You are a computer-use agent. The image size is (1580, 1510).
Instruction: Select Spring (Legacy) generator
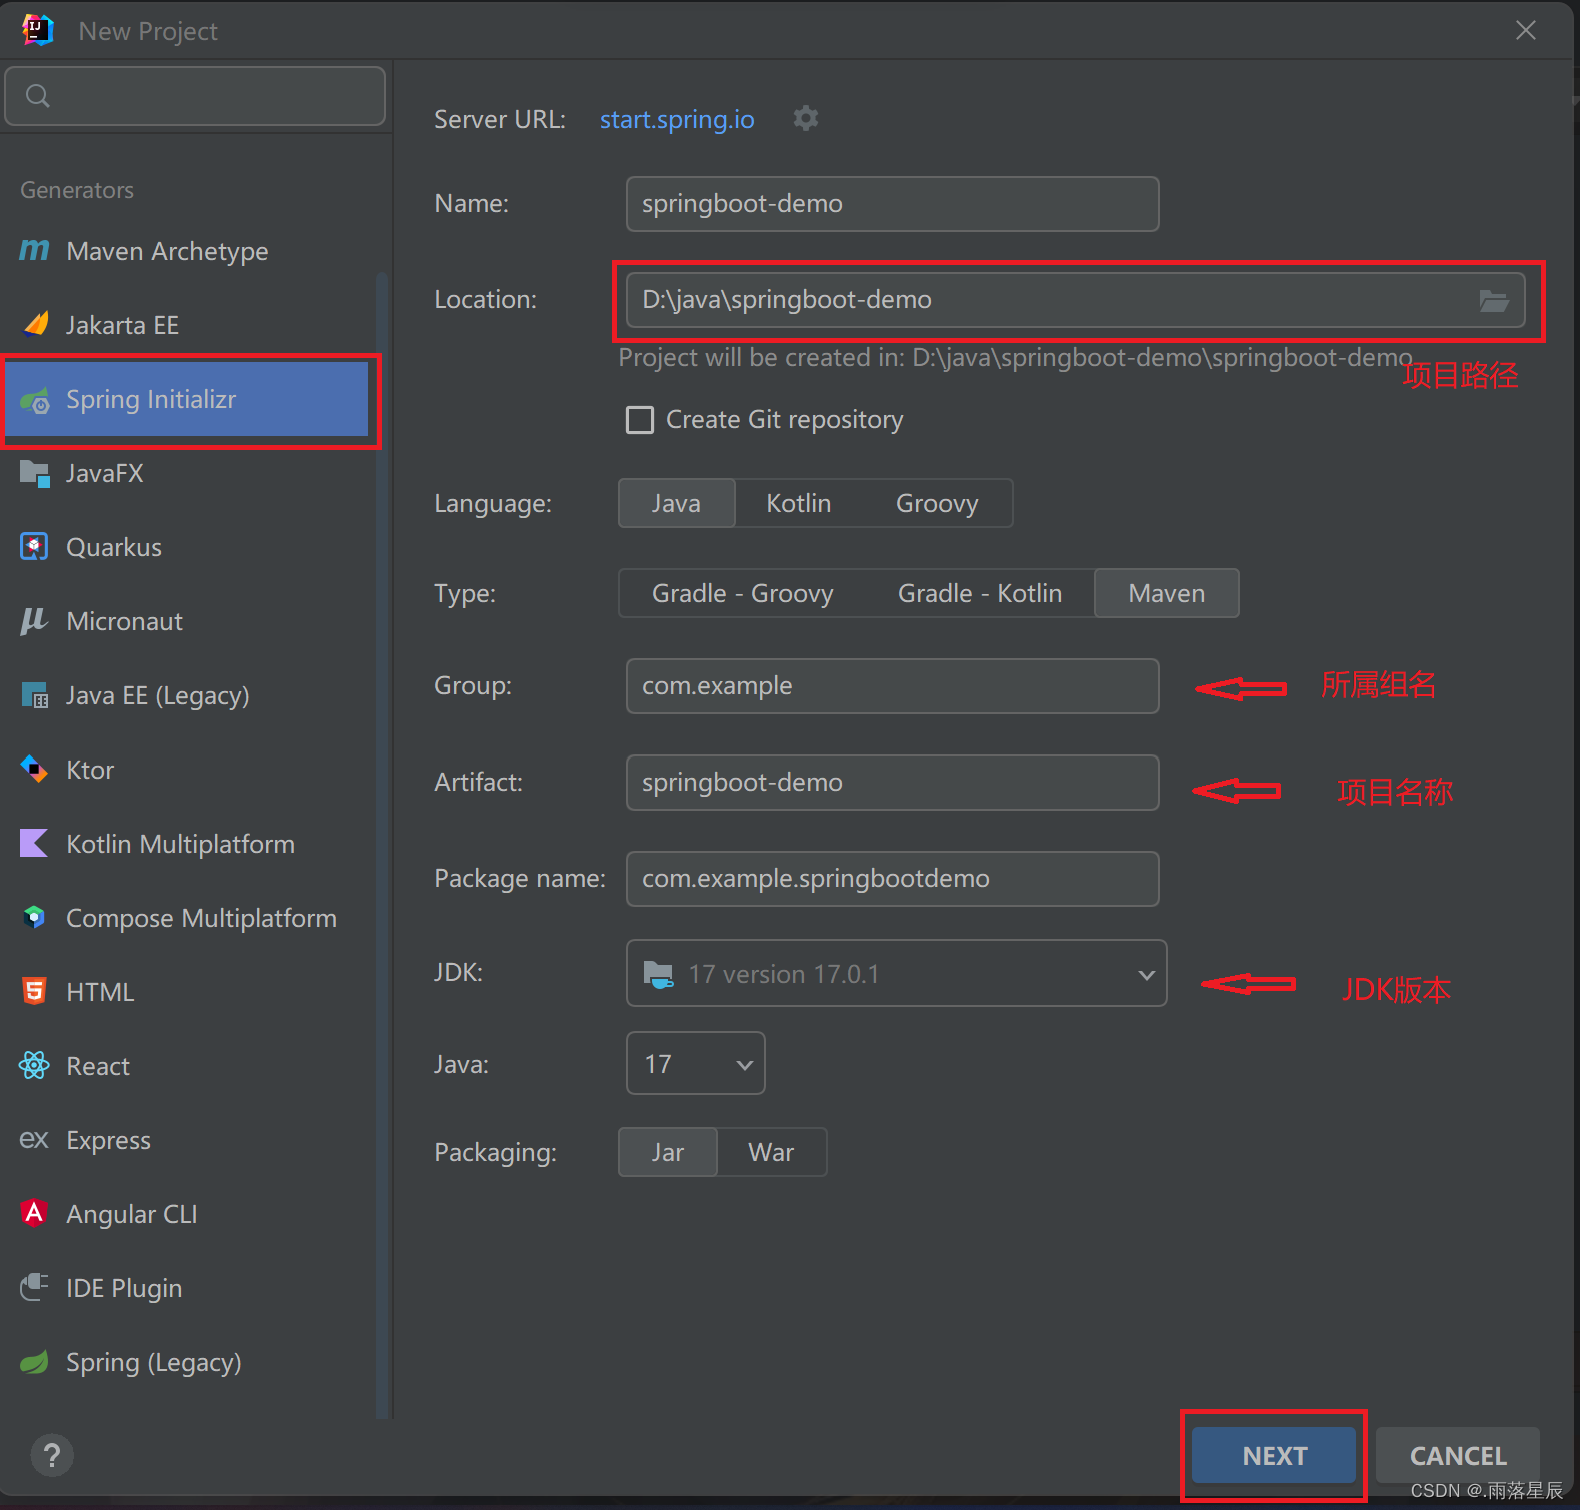tap(187, 1362)
